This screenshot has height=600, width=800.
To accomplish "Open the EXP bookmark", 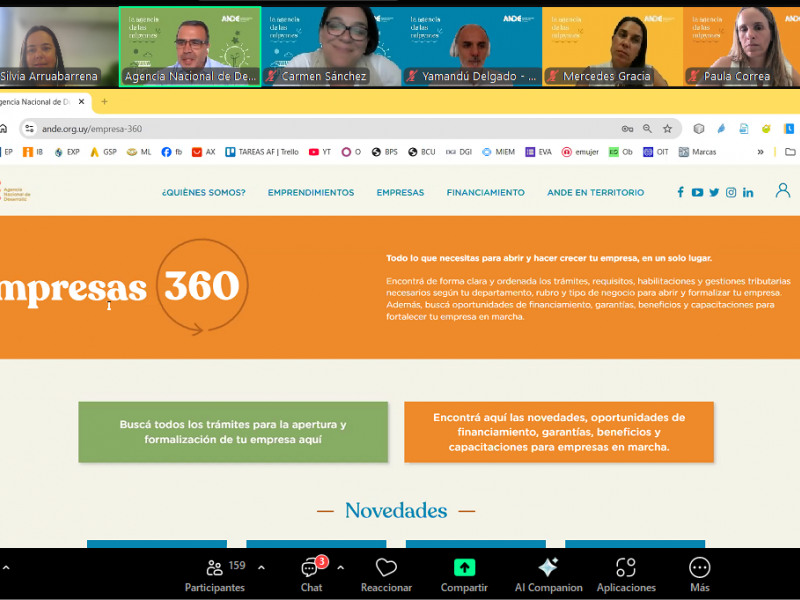I will 67,152.
